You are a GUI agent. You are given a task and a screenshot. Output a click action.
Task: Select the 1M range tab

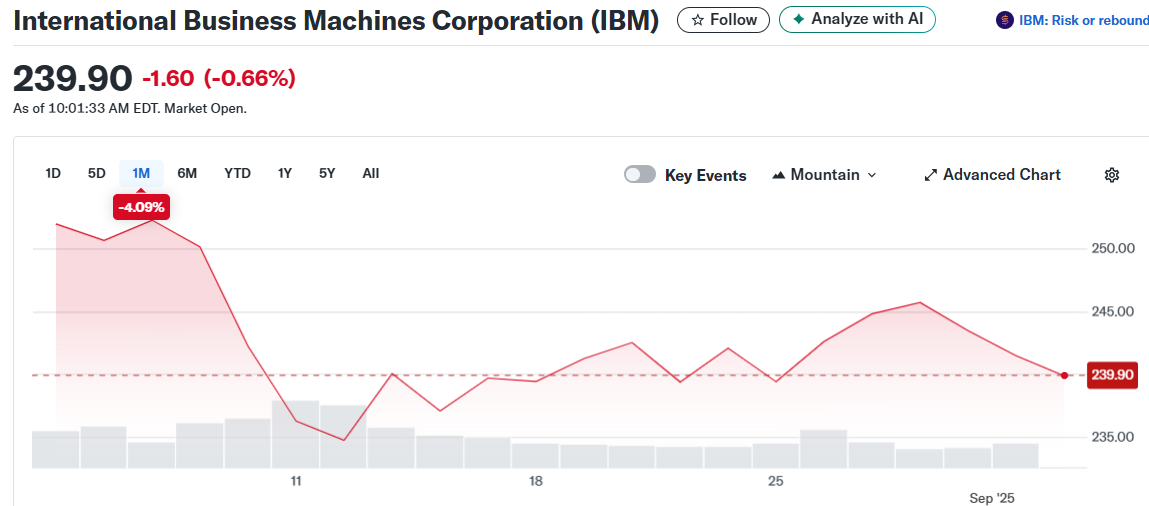coord(141,174)
